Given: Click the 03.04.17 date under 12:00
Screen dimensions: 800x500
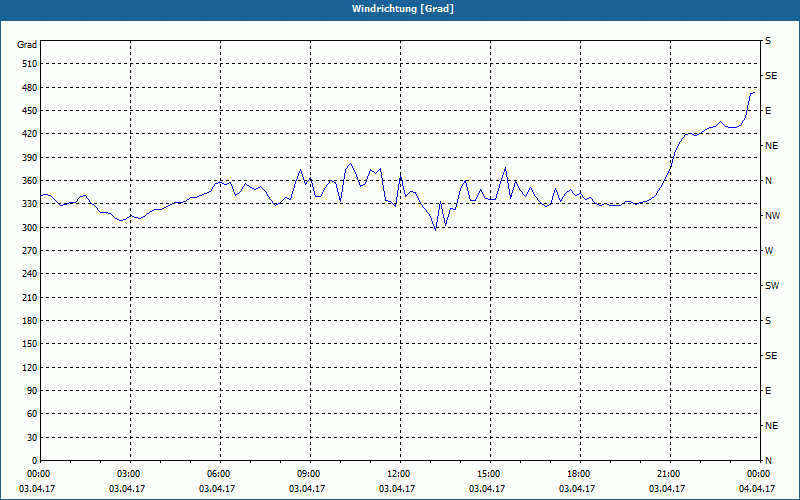Looking at the screenshot, I should 396,489.
